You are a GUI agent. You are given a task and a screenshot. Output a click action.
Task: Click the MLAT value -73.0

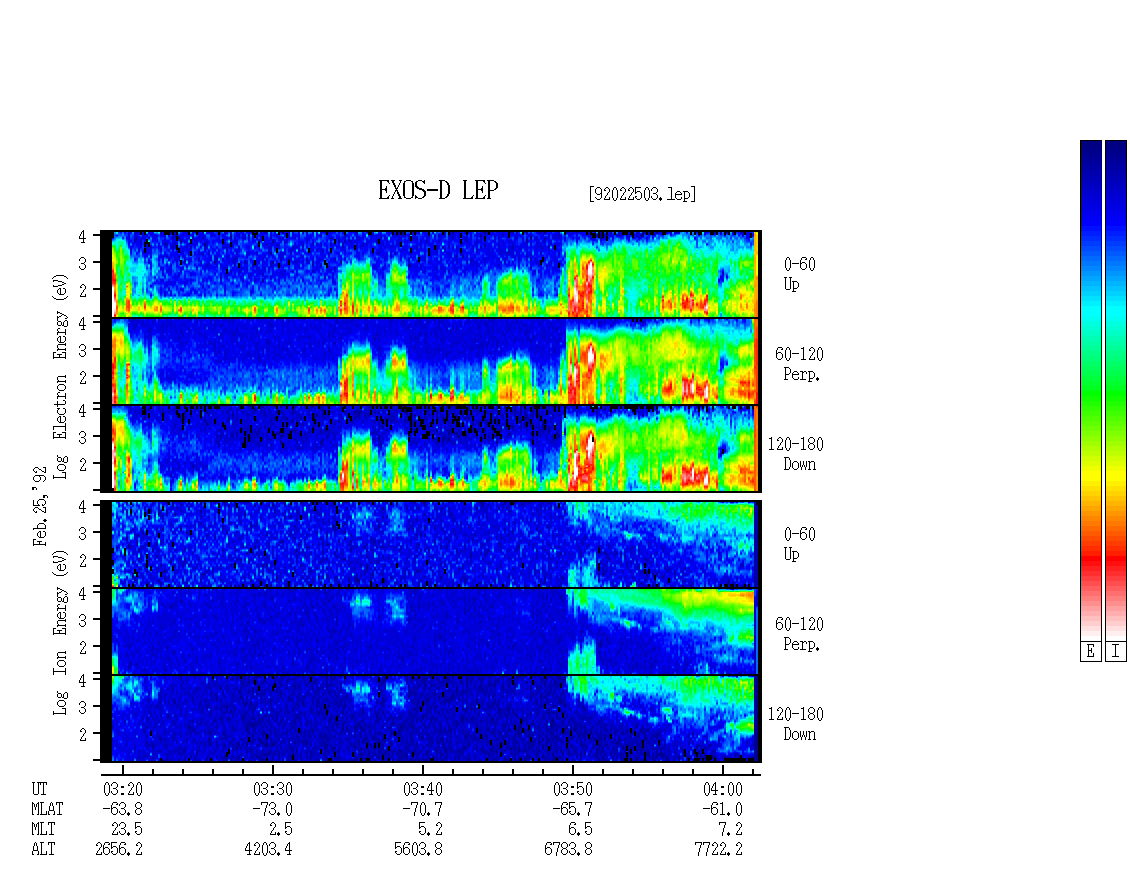[x=272, y=809]
